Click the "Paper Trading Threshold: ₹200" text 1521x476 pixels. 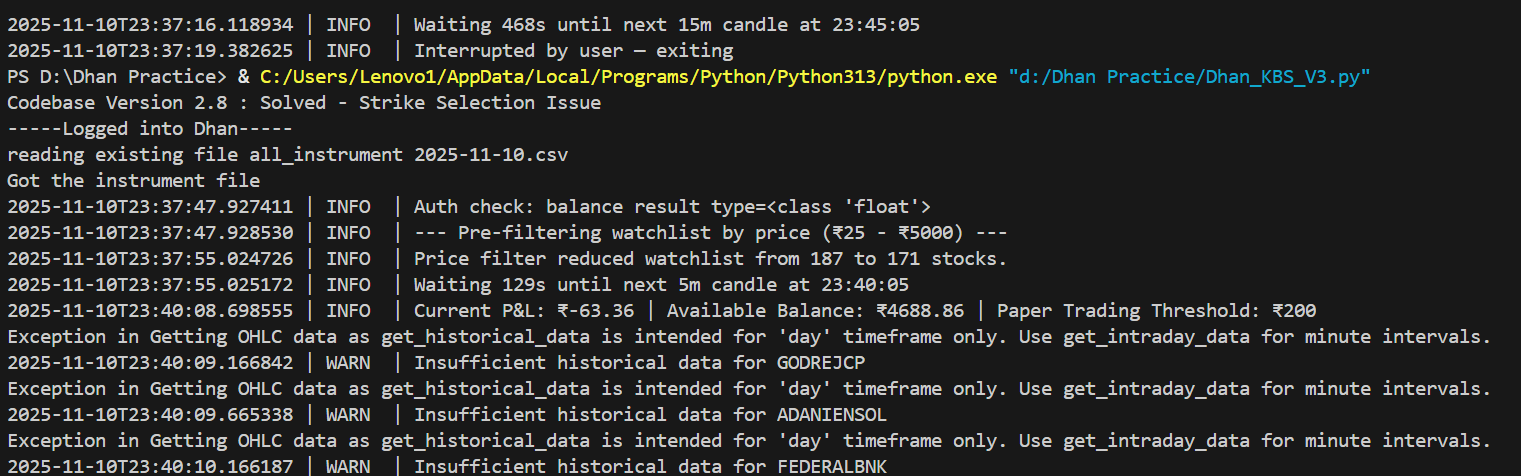(1156, 311)
